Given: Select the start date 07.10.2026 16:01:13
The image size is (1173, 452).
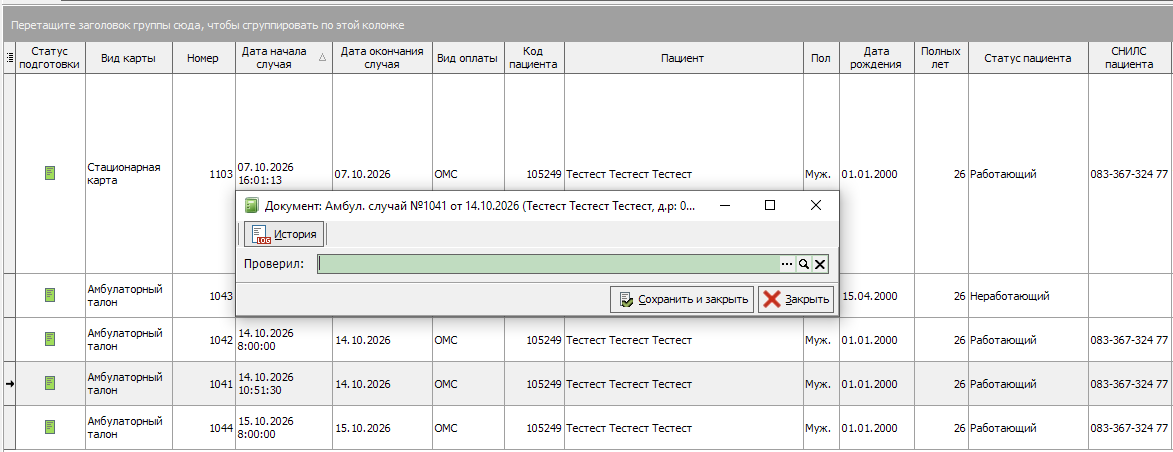Looking at the screenshot, I should click(x=284, y=174).
